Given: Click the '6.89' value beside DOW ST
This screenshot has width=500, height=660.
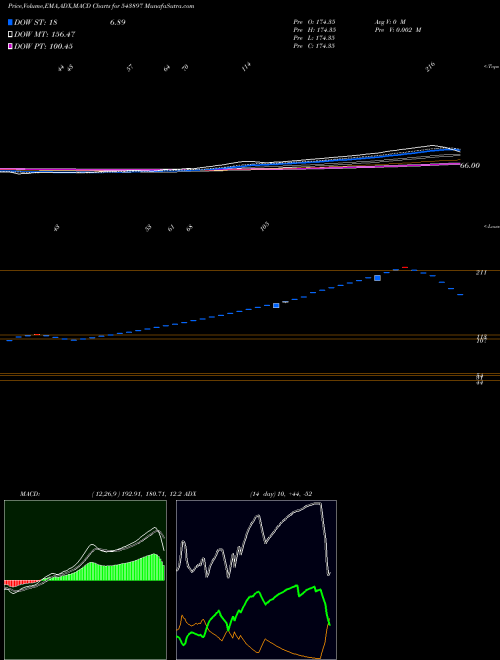Looking at the screenshot, I should (x=118, y=22).
